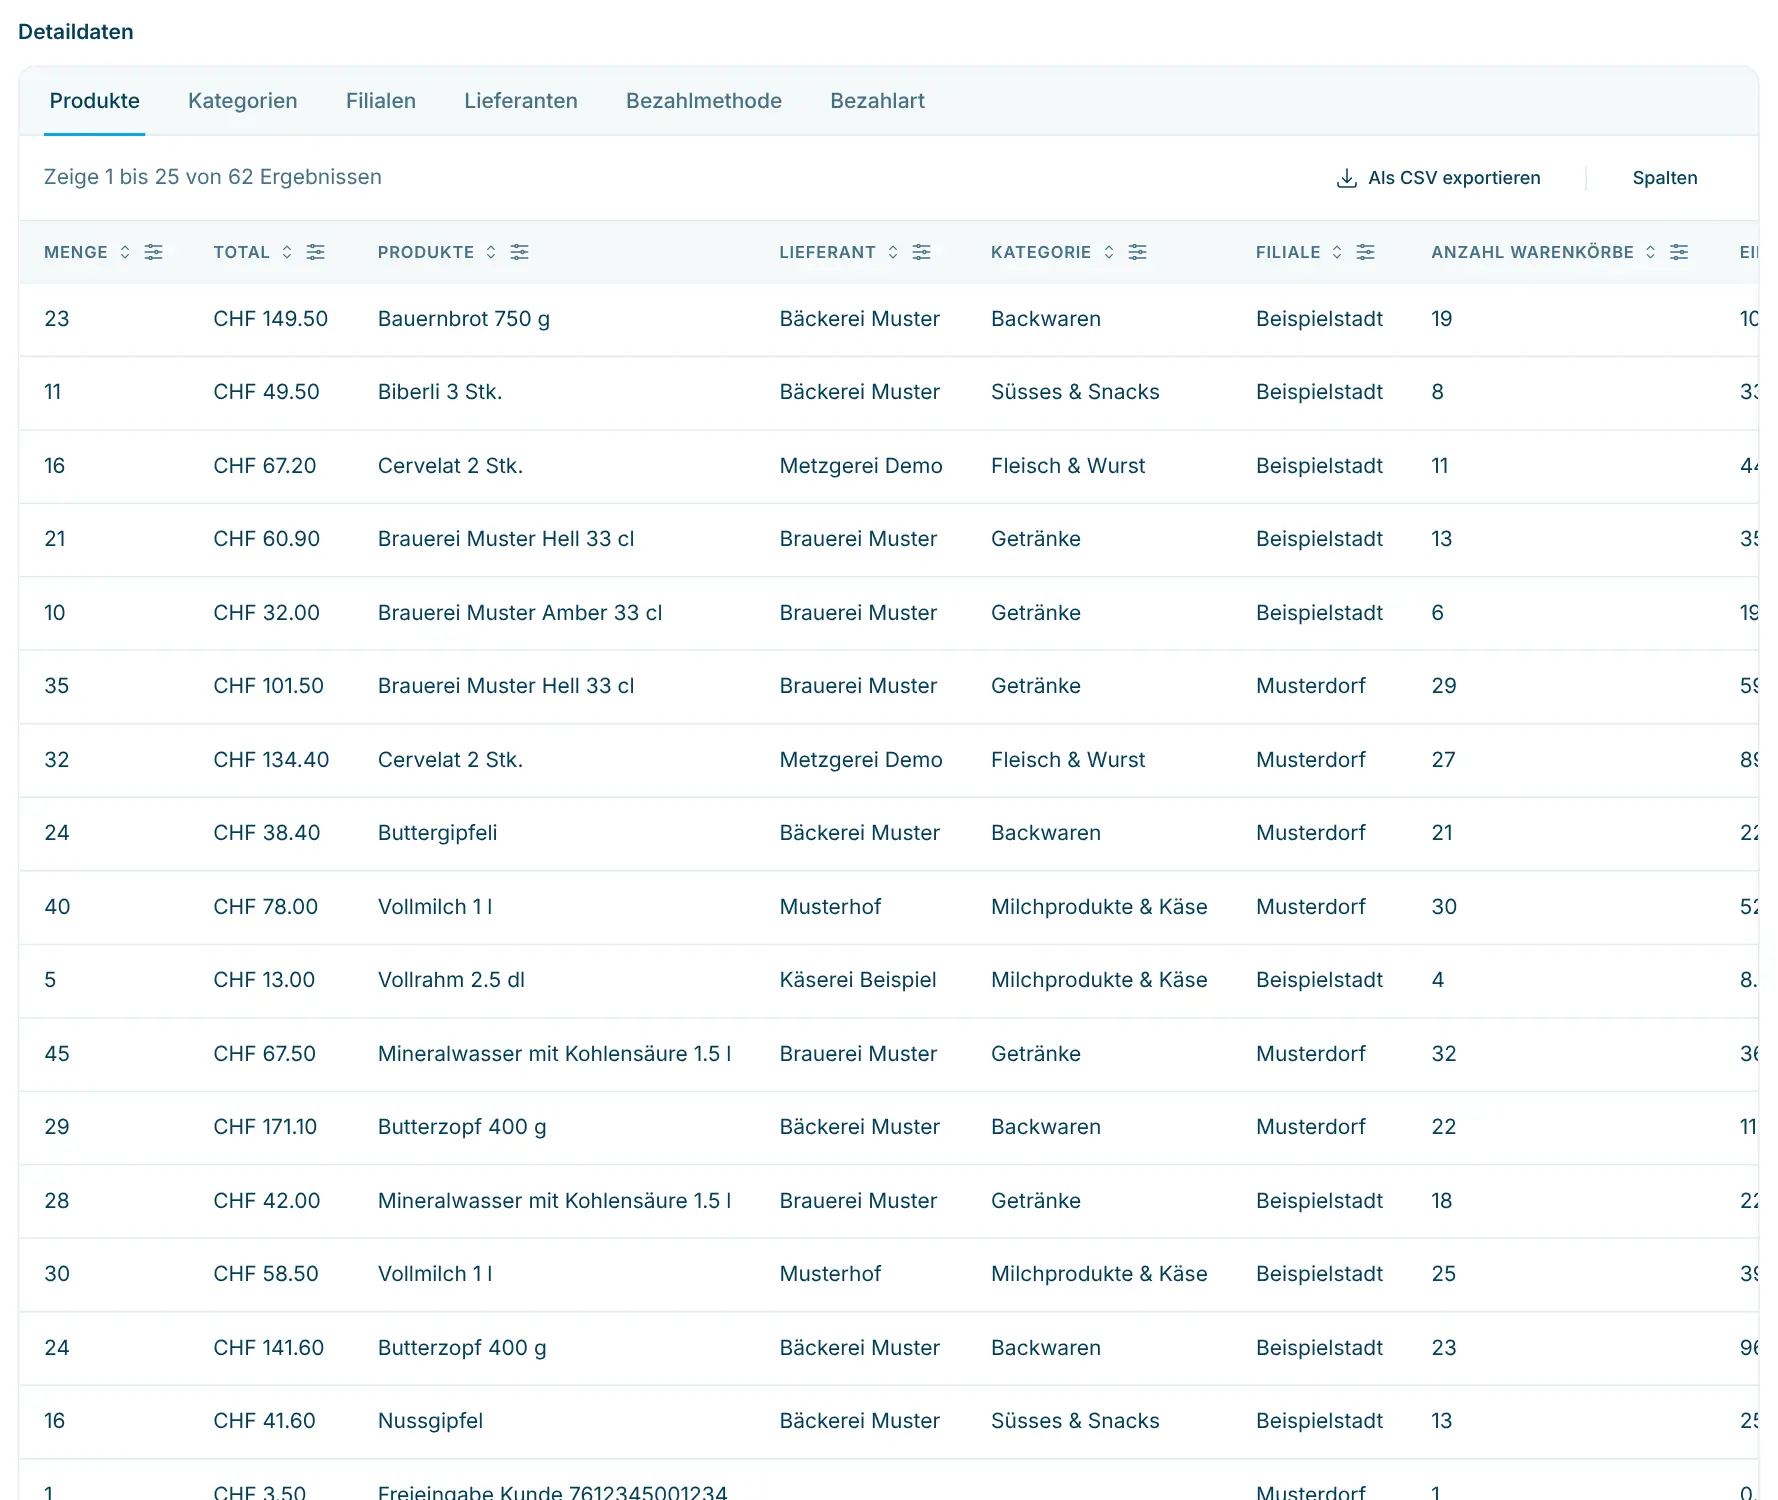Click total 'CHF 171.10'
The image size is (1778, 1500).
(x=265, y=1127)
